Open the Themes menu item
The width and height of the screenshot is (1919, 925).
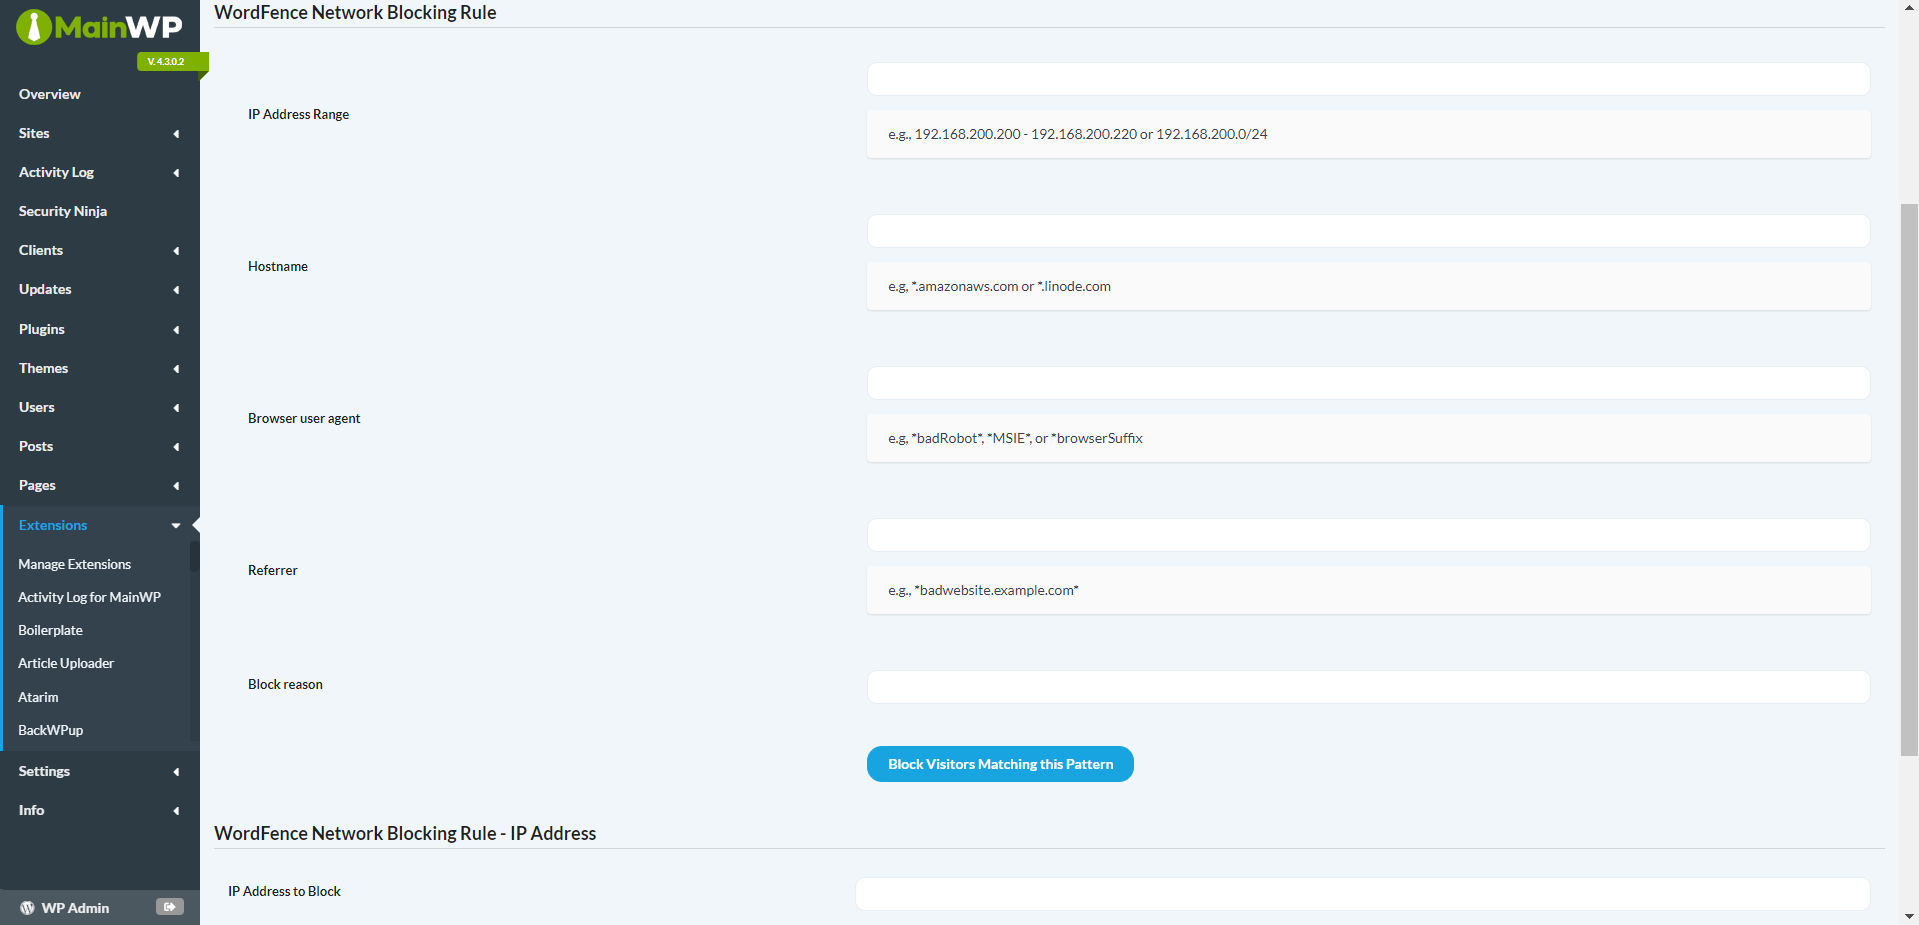[x=44, y=368]
